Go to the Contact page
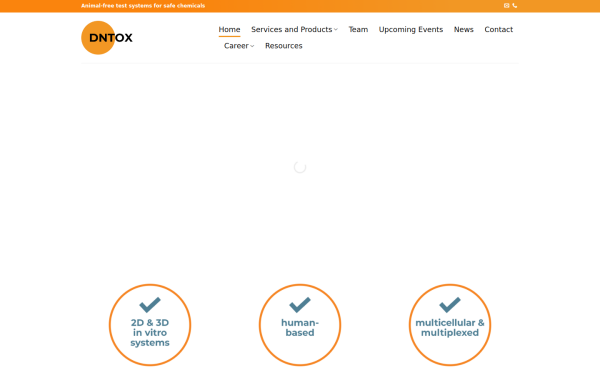 [499, 29]
